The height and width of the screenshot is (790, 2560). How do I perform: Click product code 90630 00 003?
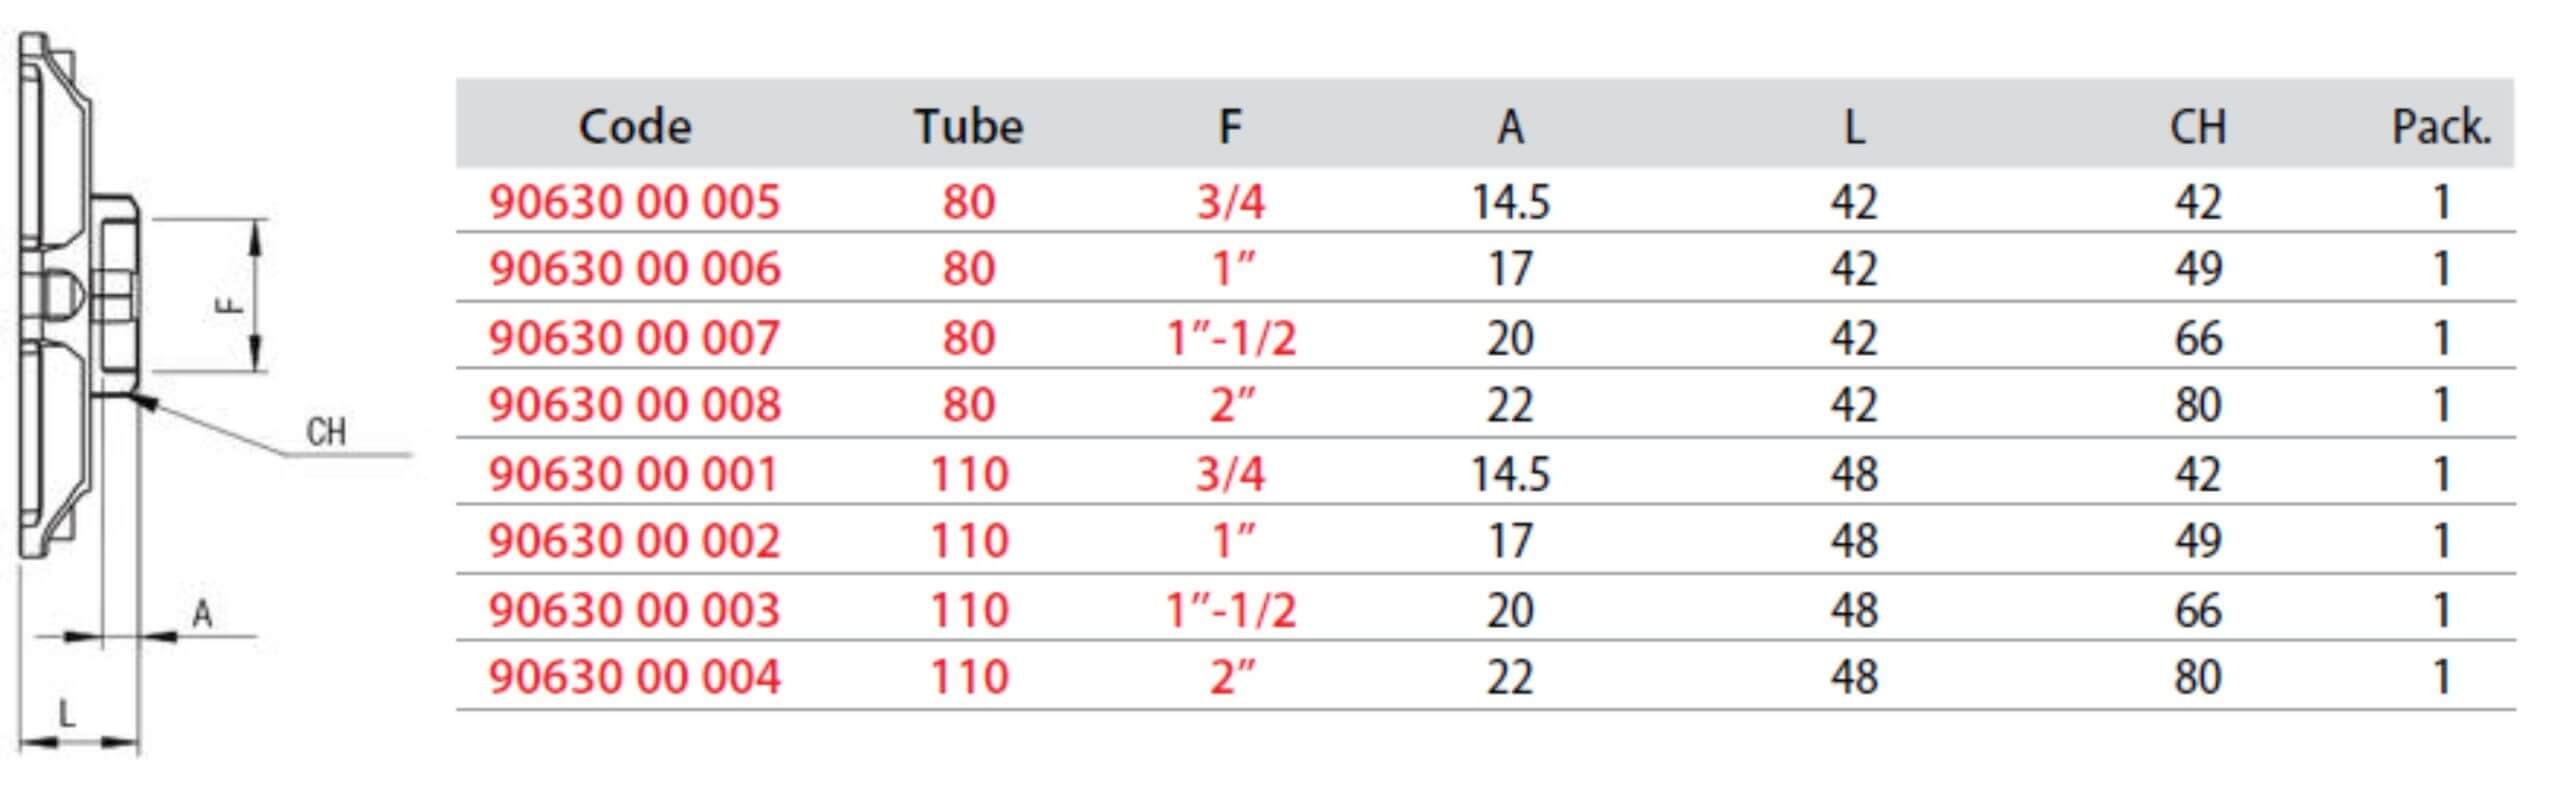[x=634, y=610]
